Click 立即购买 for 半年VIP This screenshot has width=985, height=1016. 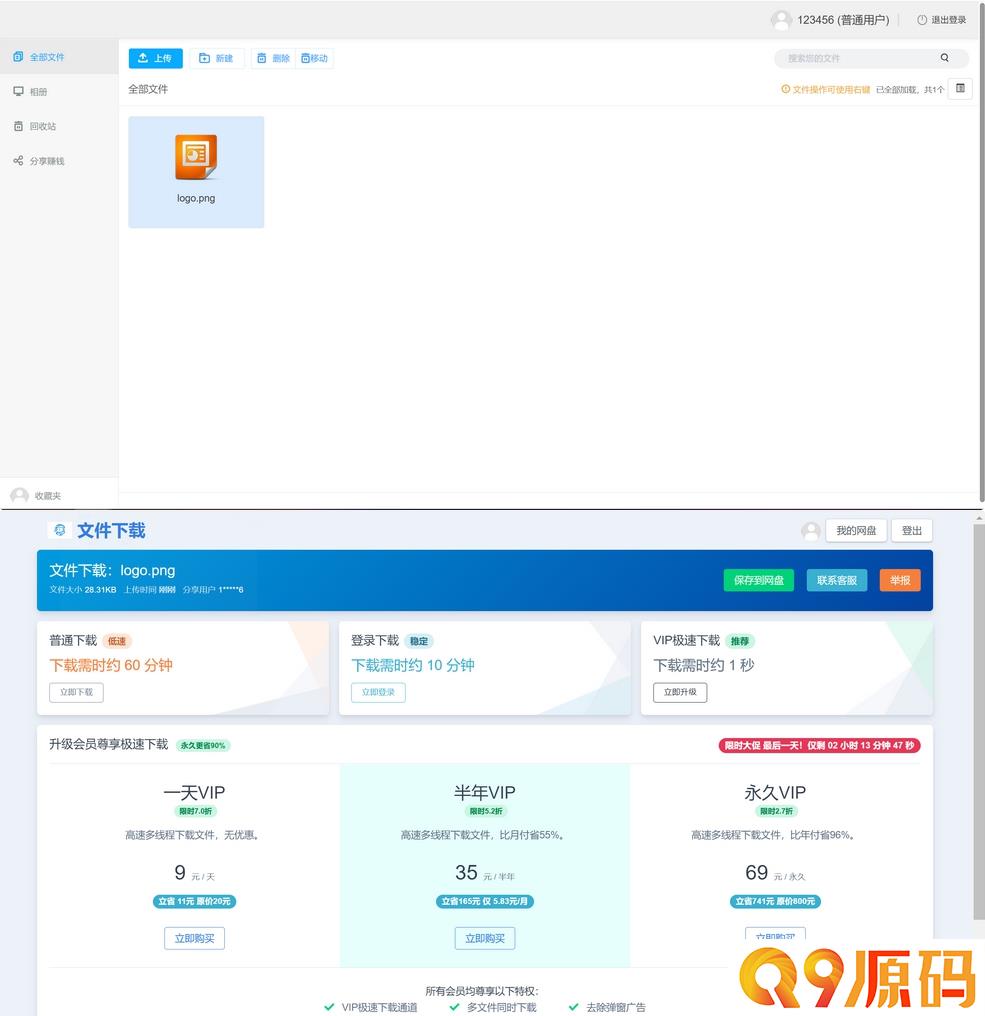tap(485, 938)
